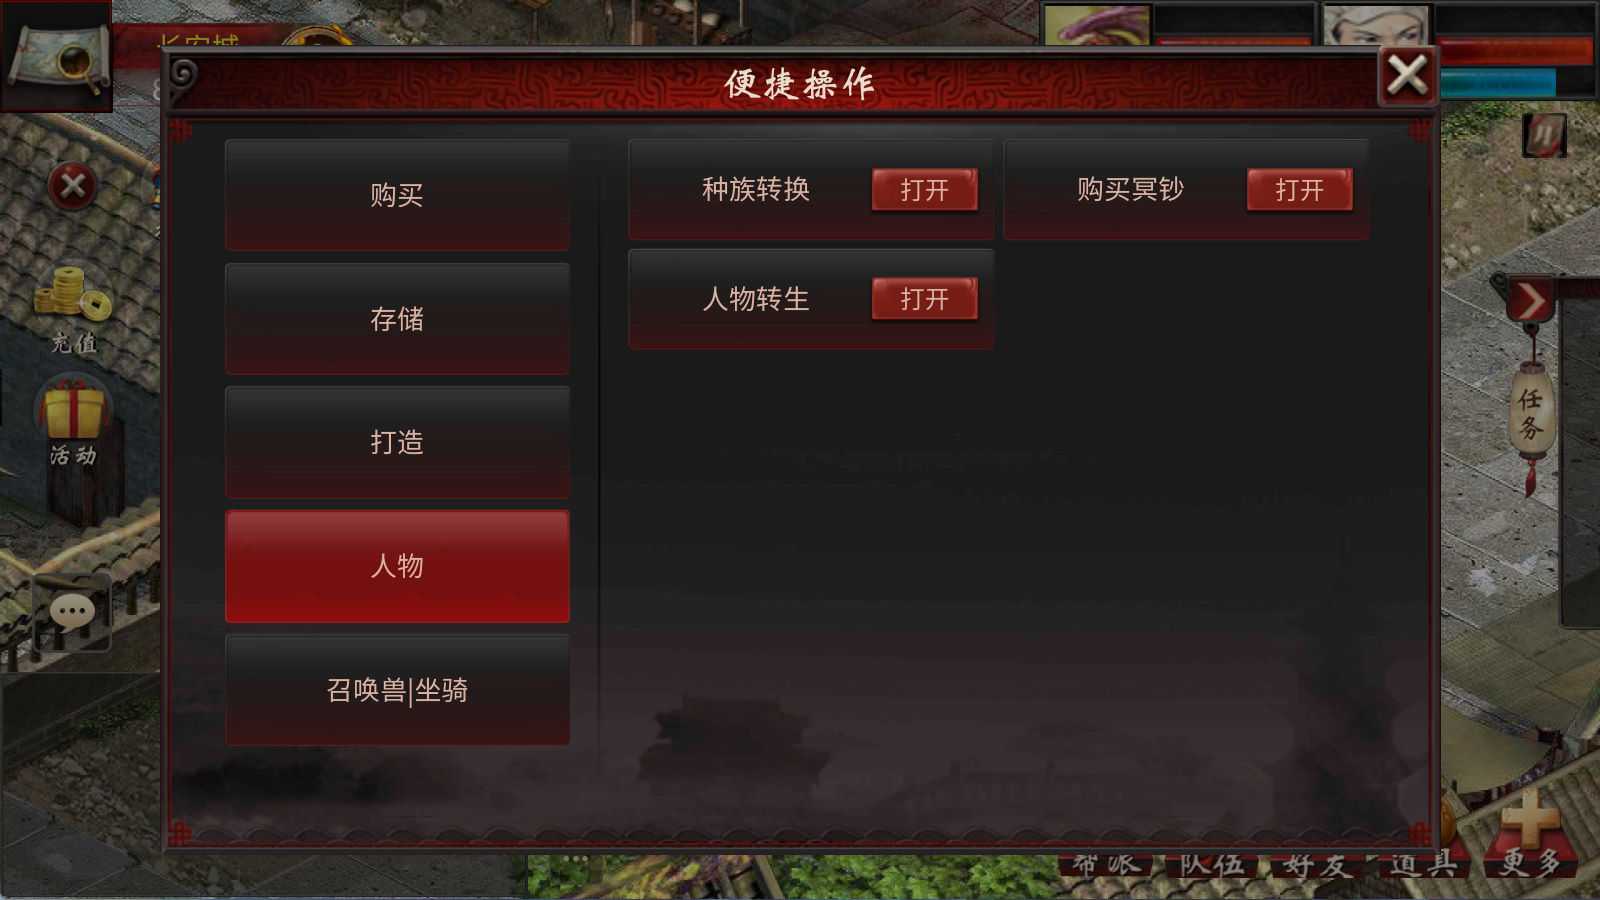Viewport: 1600px width, 900px height.
Task: Click the 更多 plus icon
Action: 1530,833
